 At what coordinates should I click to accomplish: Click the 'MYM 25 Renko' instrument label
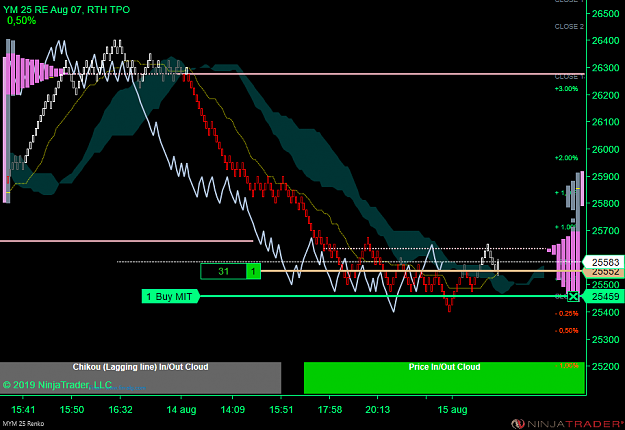click(x=23, y=424)
